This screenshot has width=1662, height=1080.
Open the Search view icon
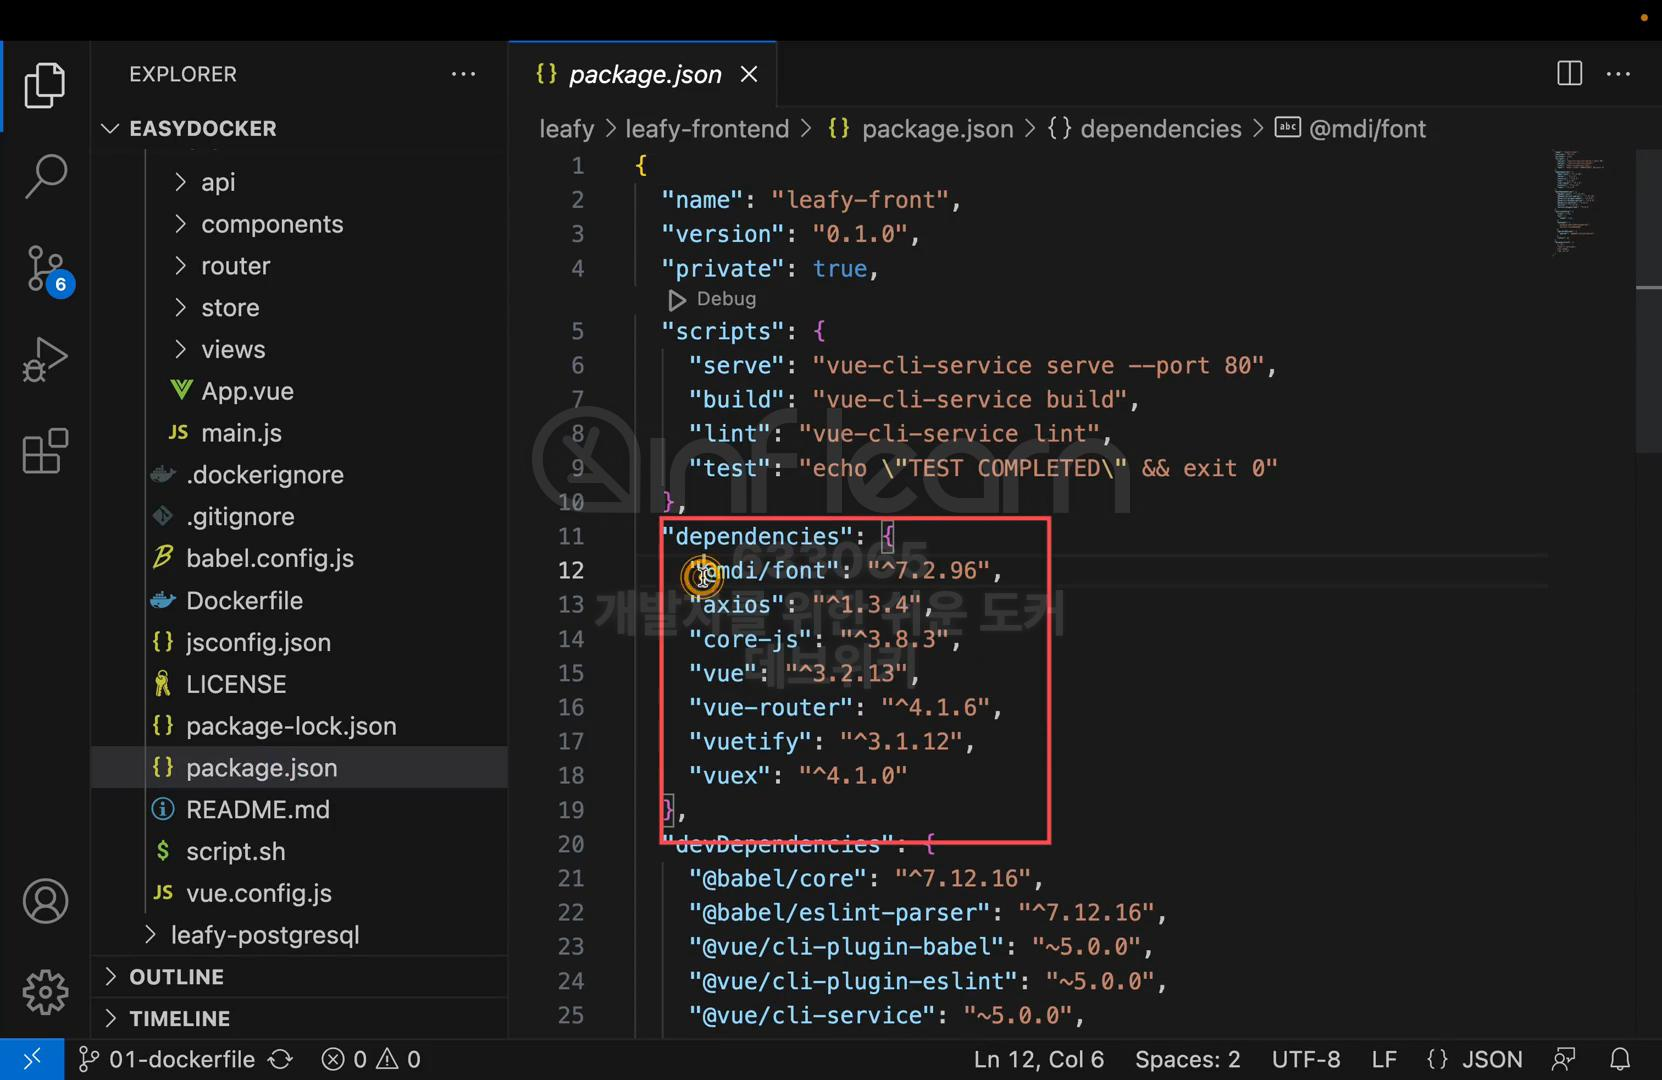pyautogui.click(x=45, y=176)
